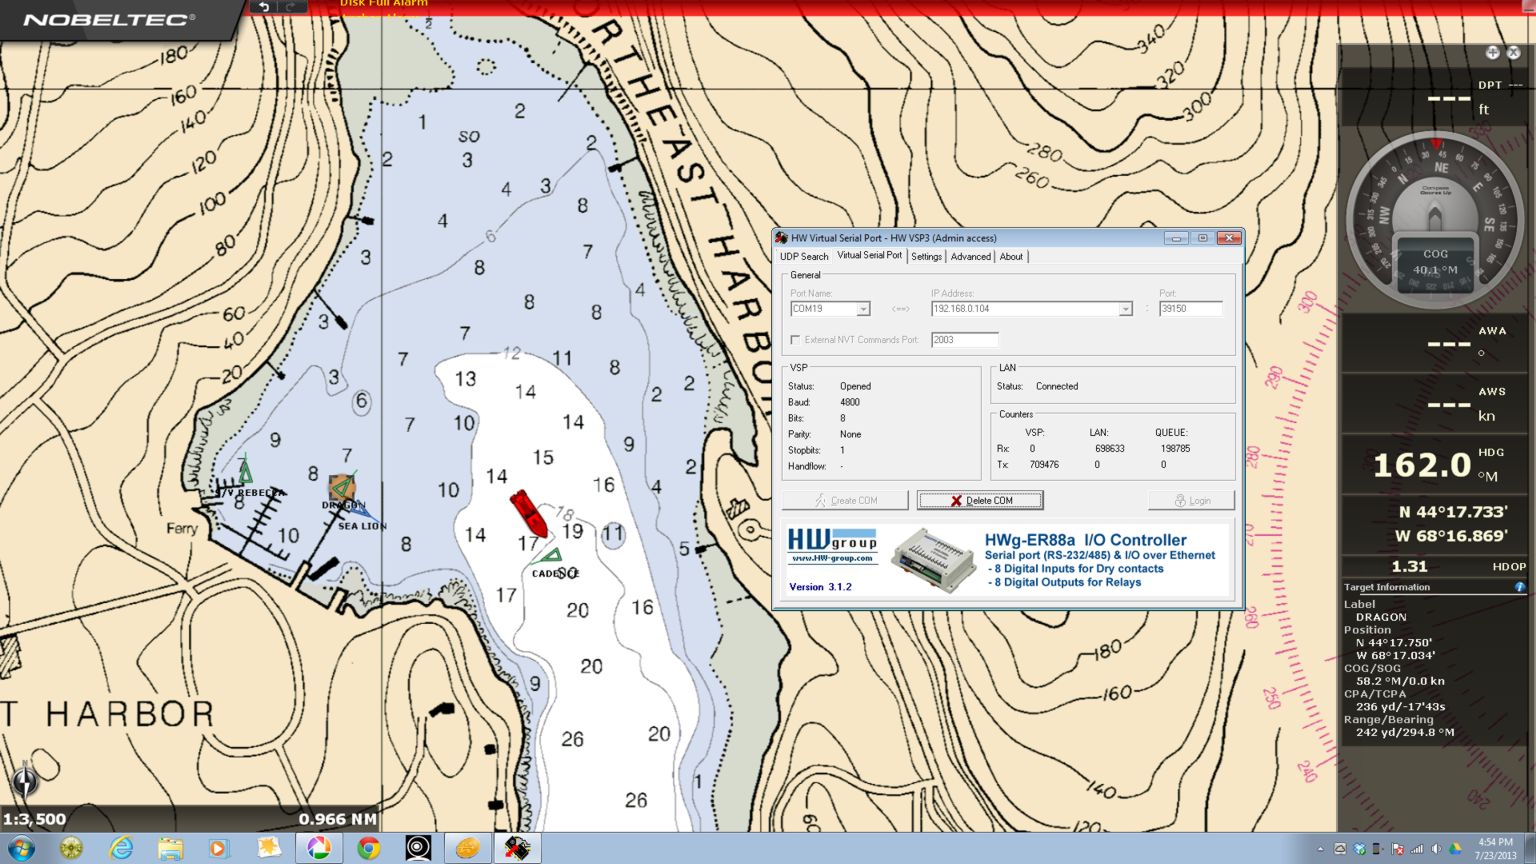Click the 0.966 NM range readout
The width and height of the screenshot is (1536, 864).
click(x=337, y=819)
